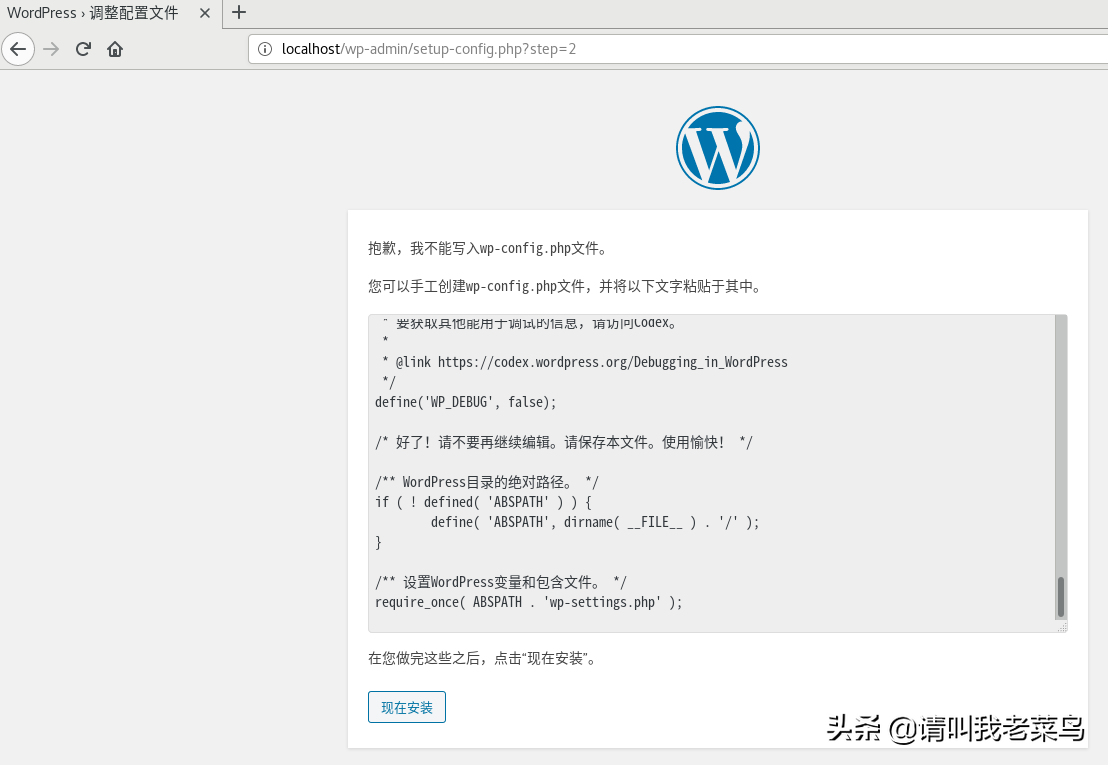Viewport: 1108px width, 765px height.
Task: Click the WordPress logo
Action: (717, 148)
